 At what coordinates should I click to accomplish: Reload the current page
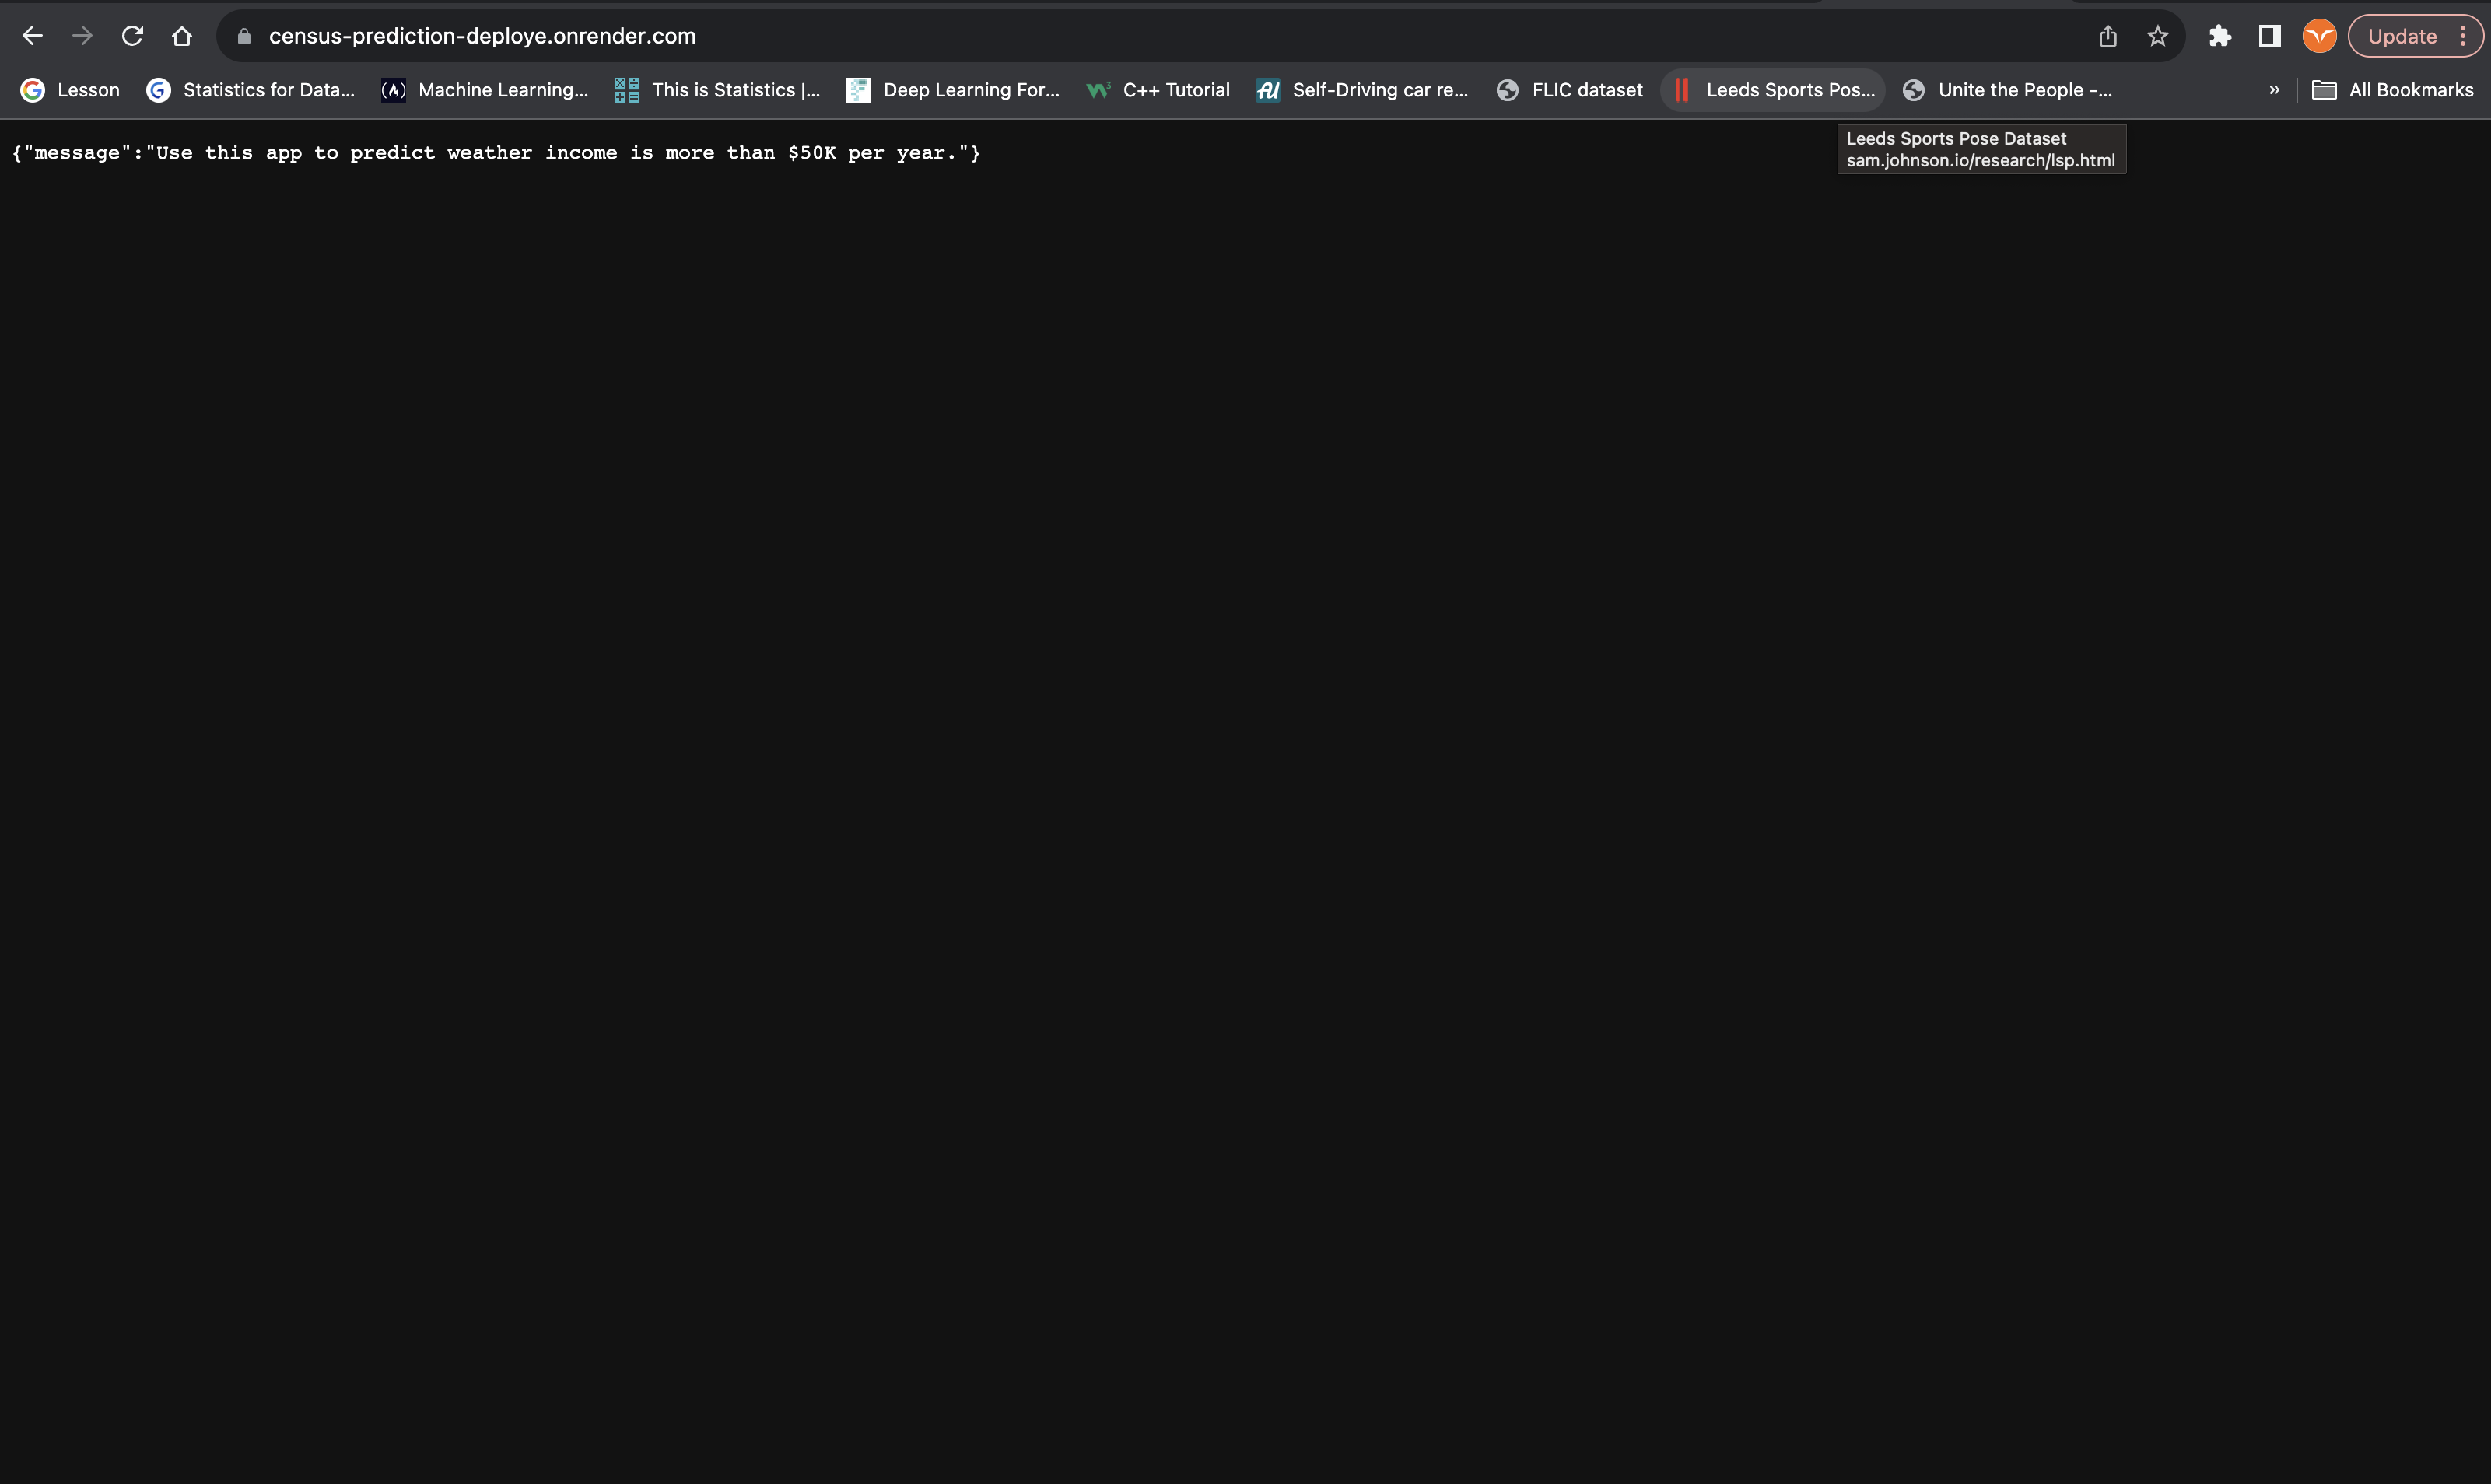tap(132, 36)
